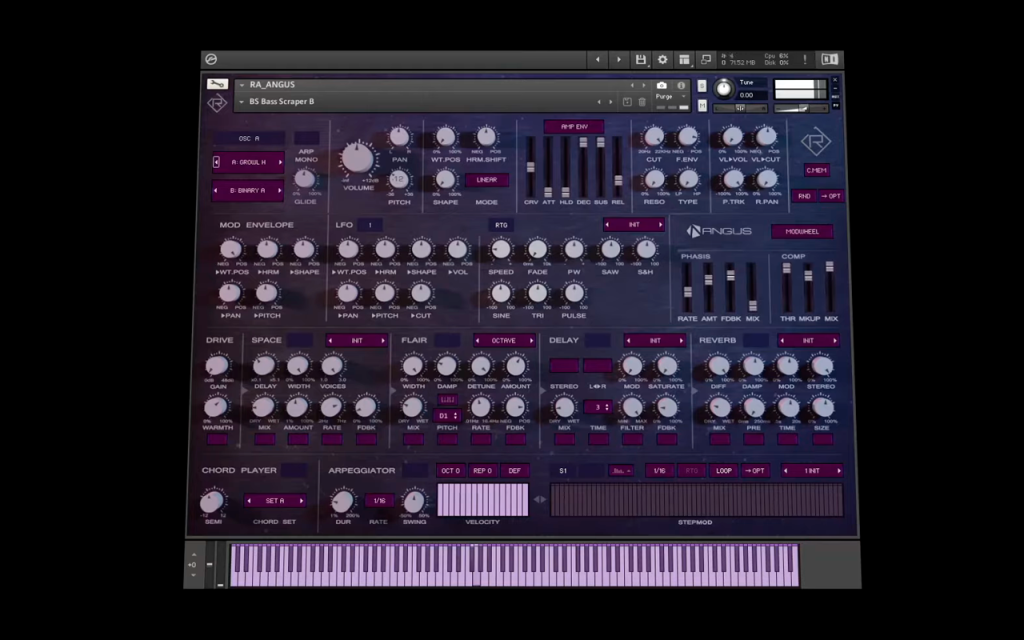Toggle the LOOP button in the step modulator
The height and width of the screenshot is (640, 1024).
tap(724, 471)
